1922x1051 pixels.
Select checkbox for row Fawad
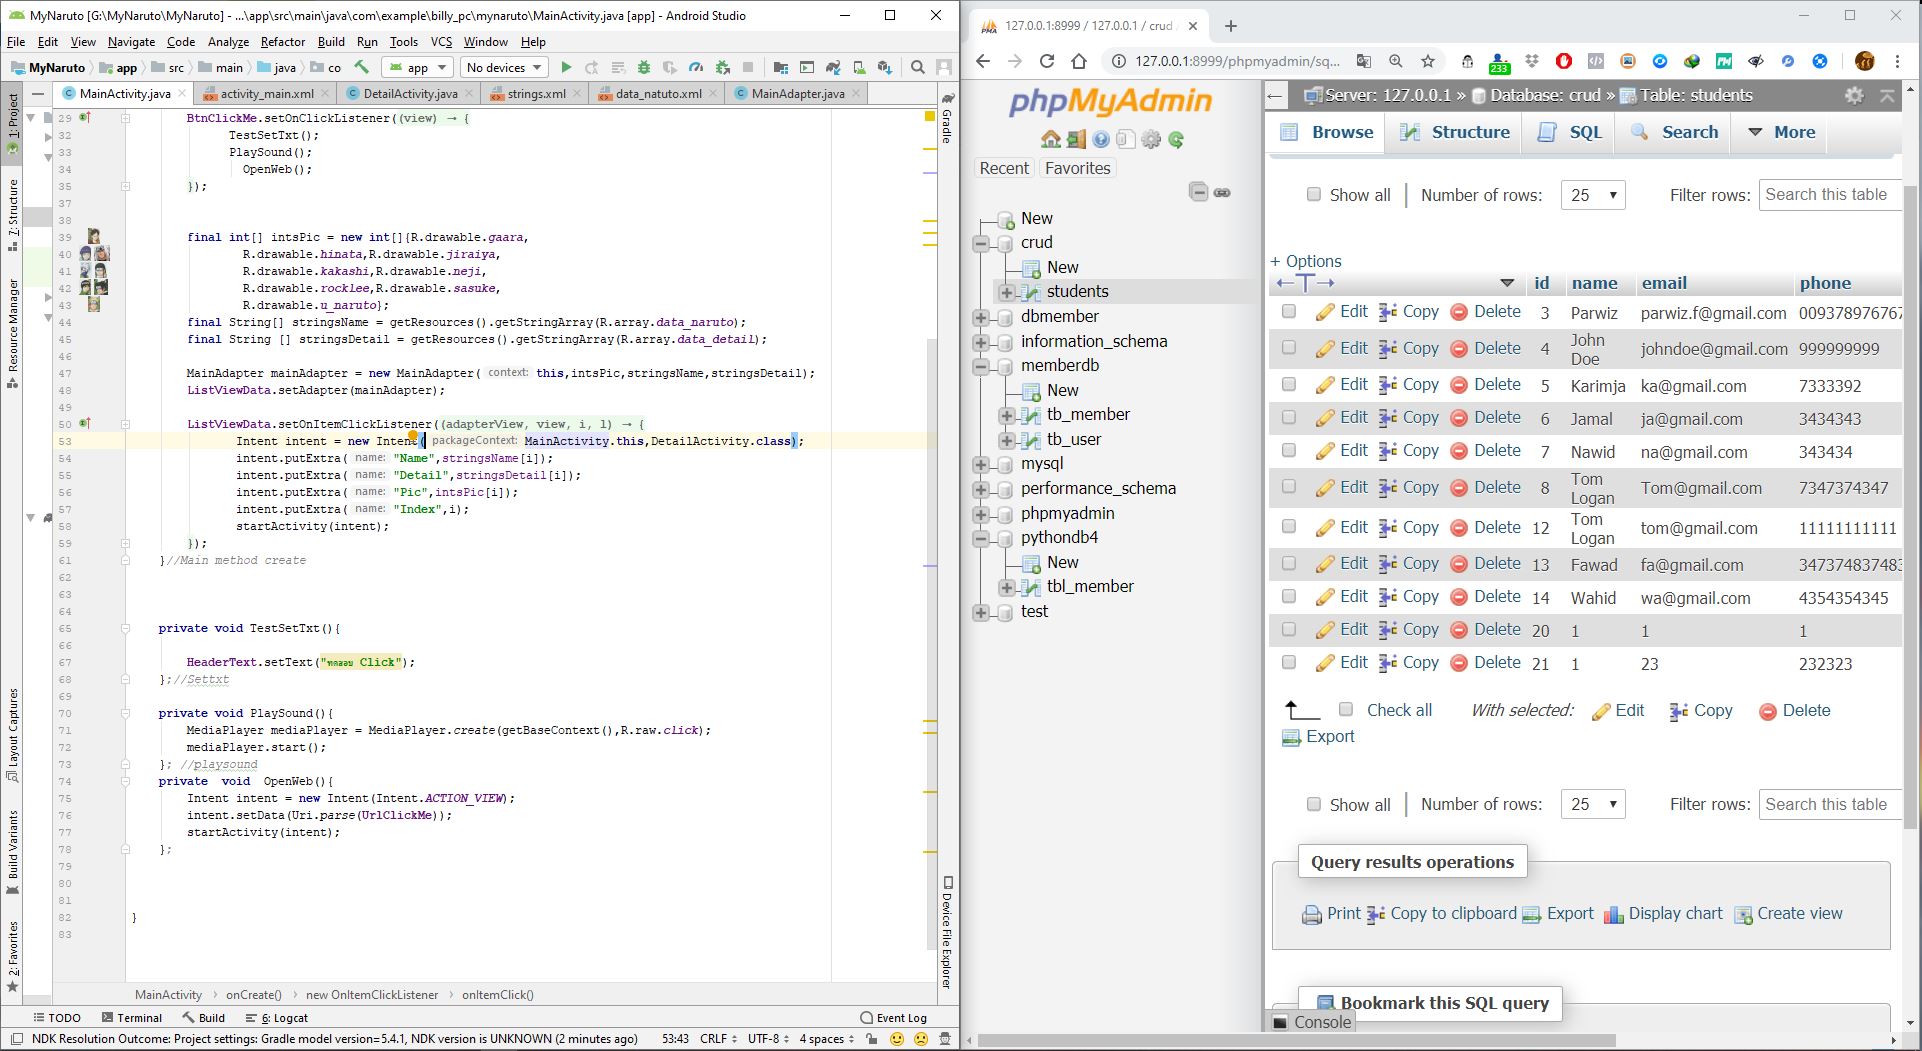click(1289, 563)
